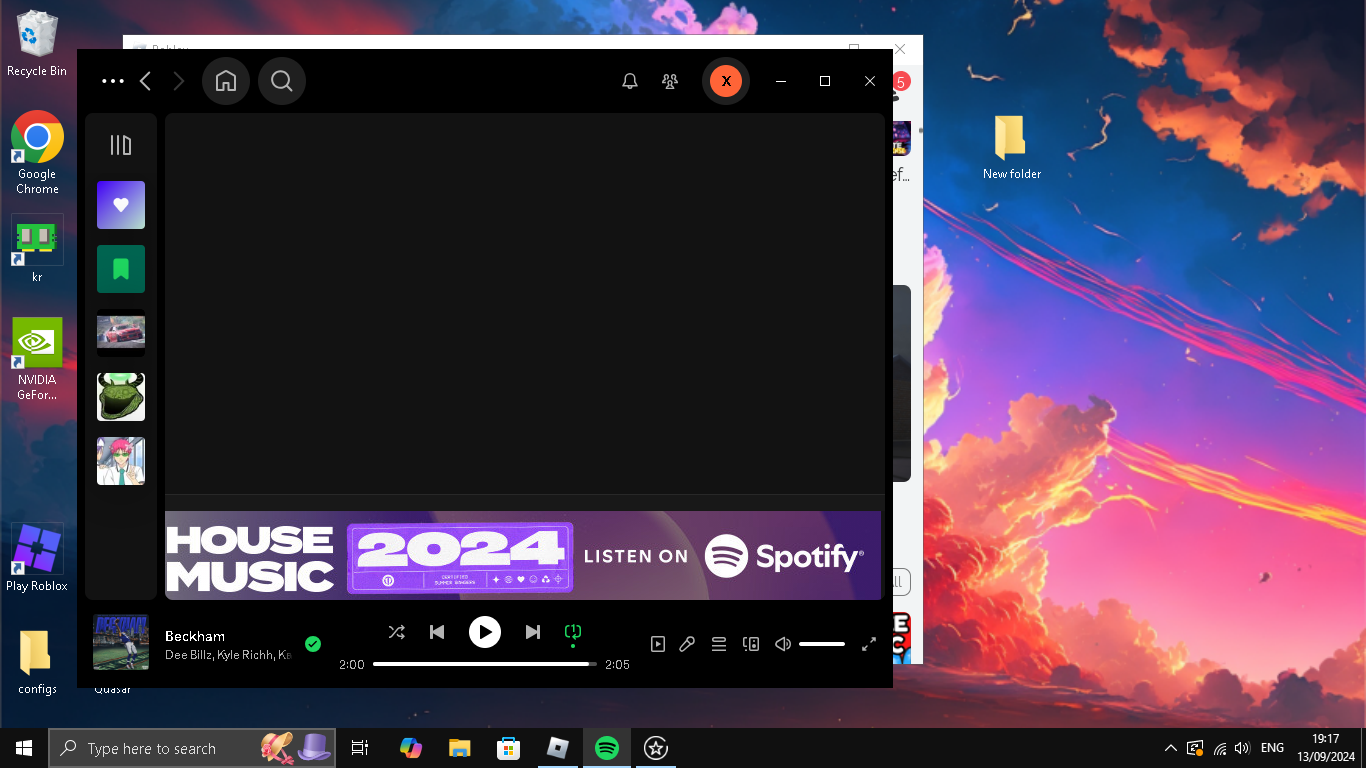1366x768 pixels.
Task: Open Your Episodes with green bookmark
Action: point(121,269)
